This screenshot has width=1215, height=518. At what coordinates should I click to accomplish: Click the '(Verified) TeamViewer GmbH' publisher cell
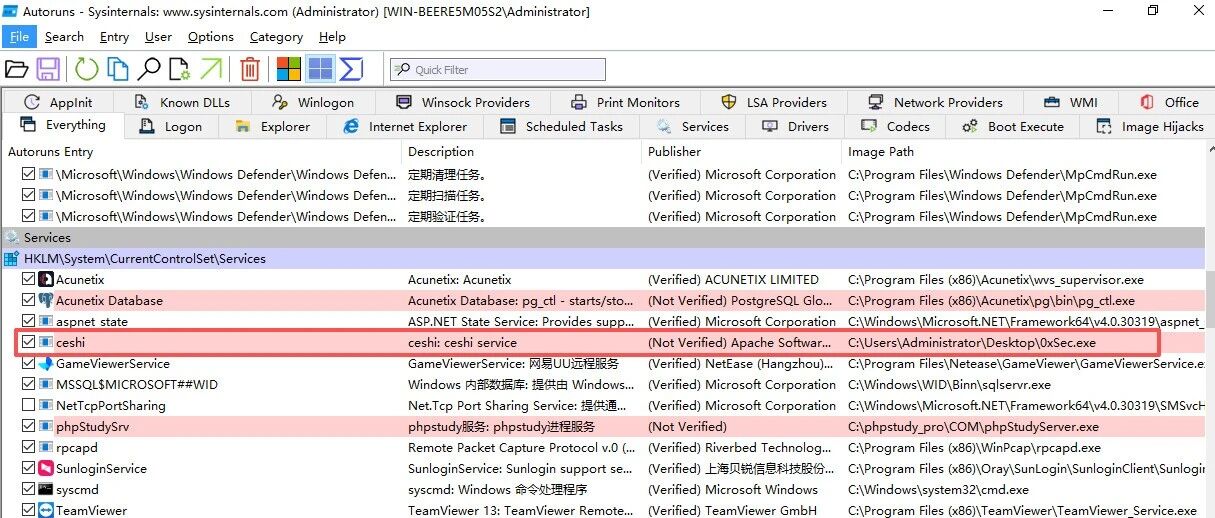tap(732, 511)
